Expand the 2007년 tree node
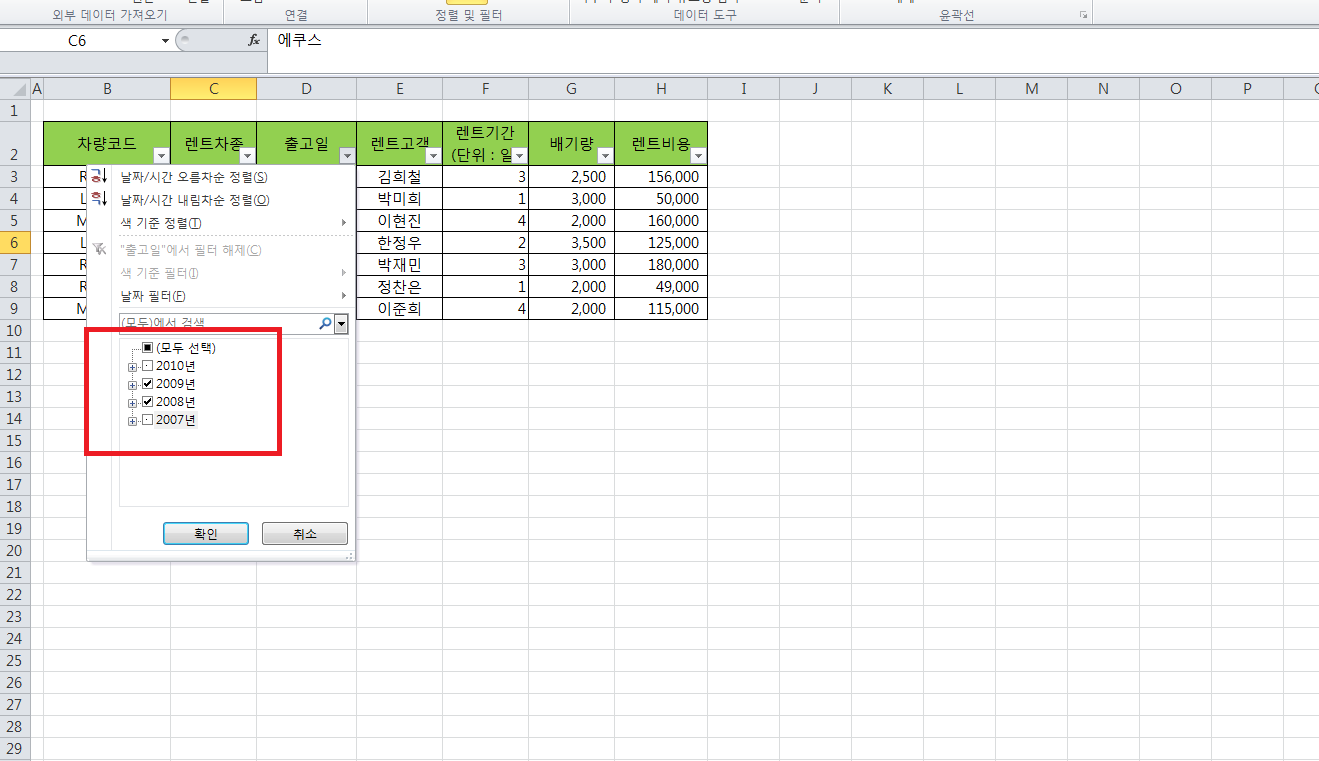This screenshot has height=761, width=1319. click(x=132, y=421)
